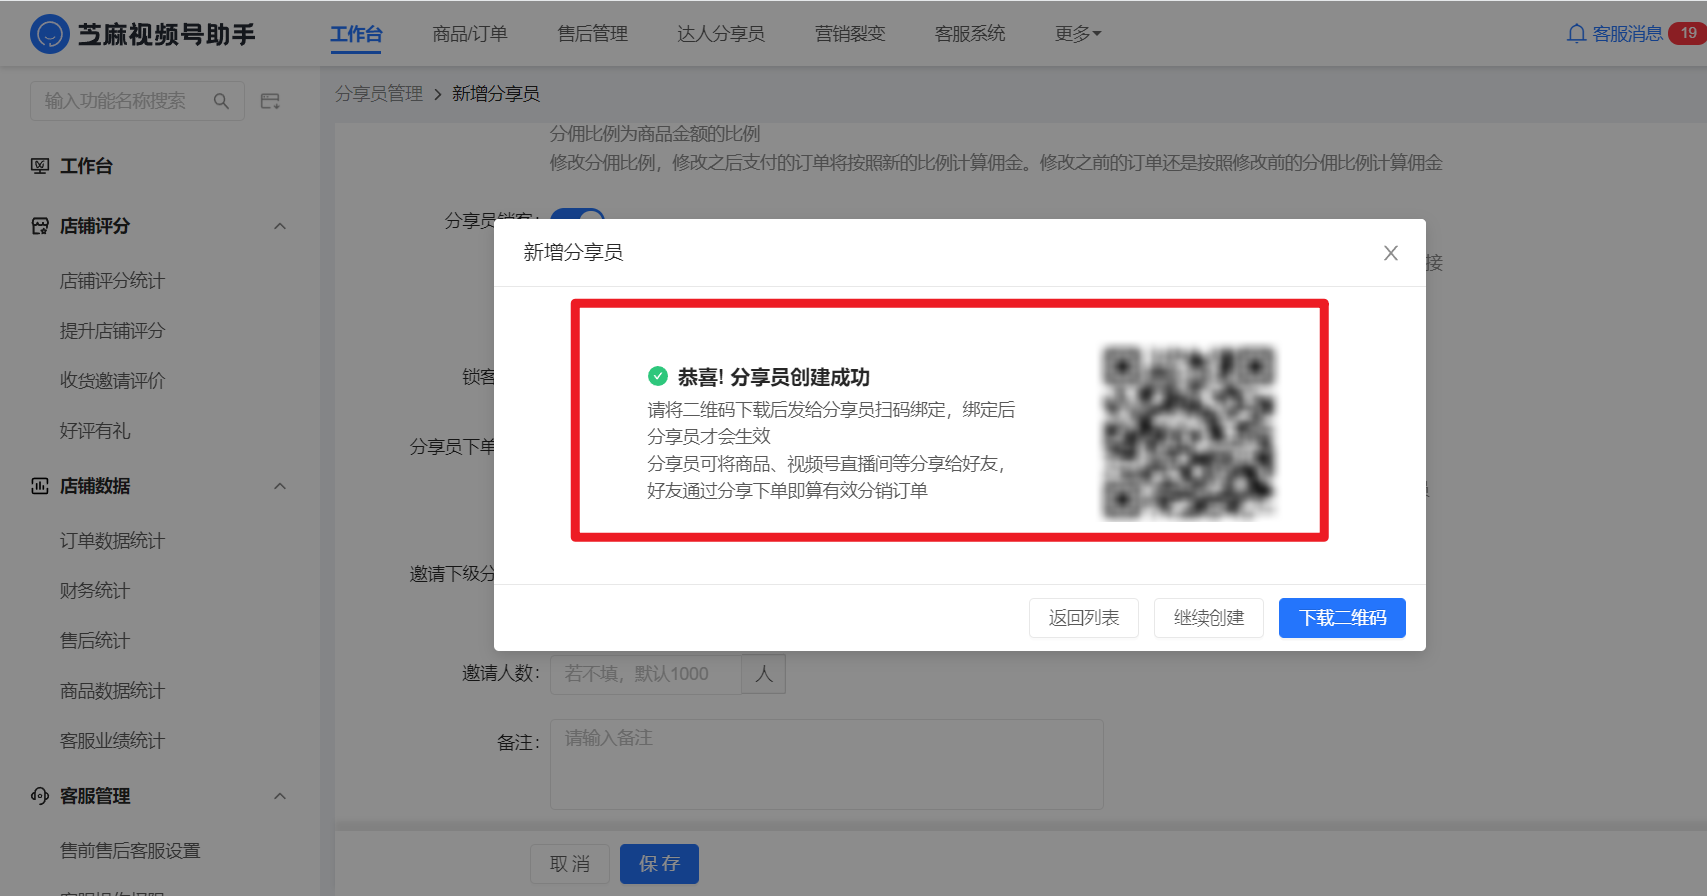Open 商品数据统计 in sidebar
Viewport: 1707px width, 896px height.
point(112,691)
